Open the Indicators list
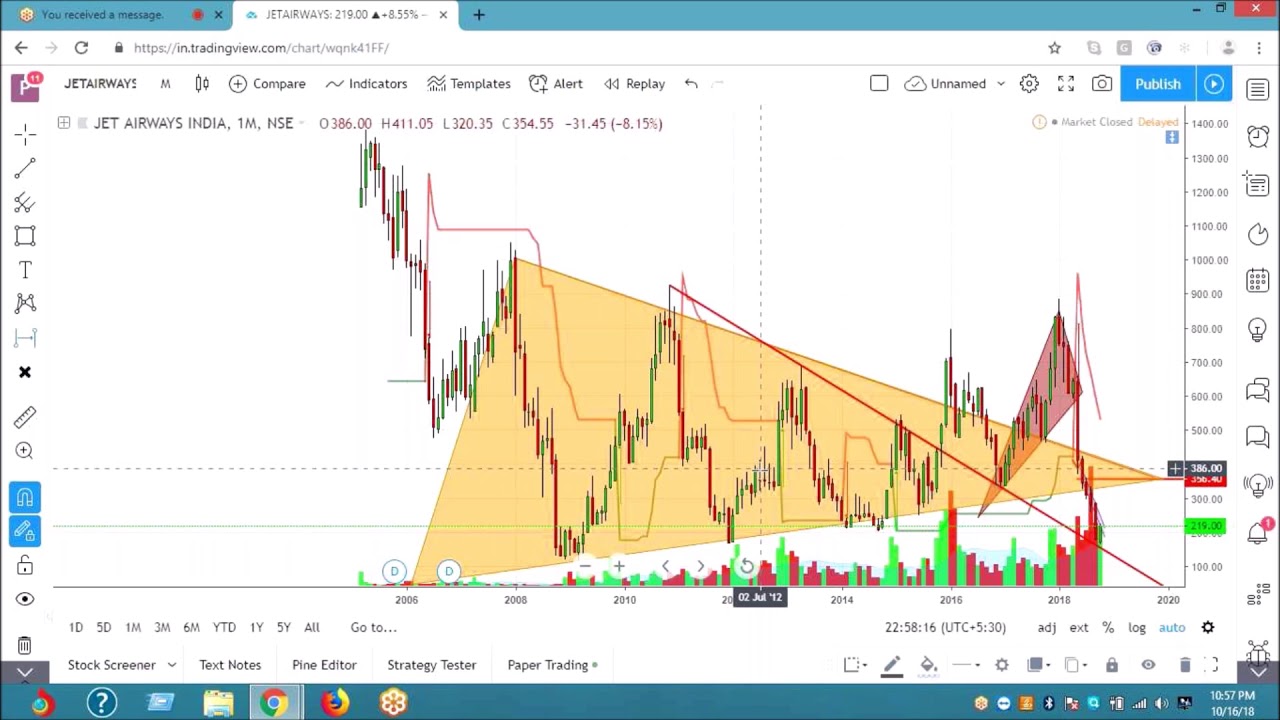The width and height of the screenshot is (1280, 720). click(366, 84)
